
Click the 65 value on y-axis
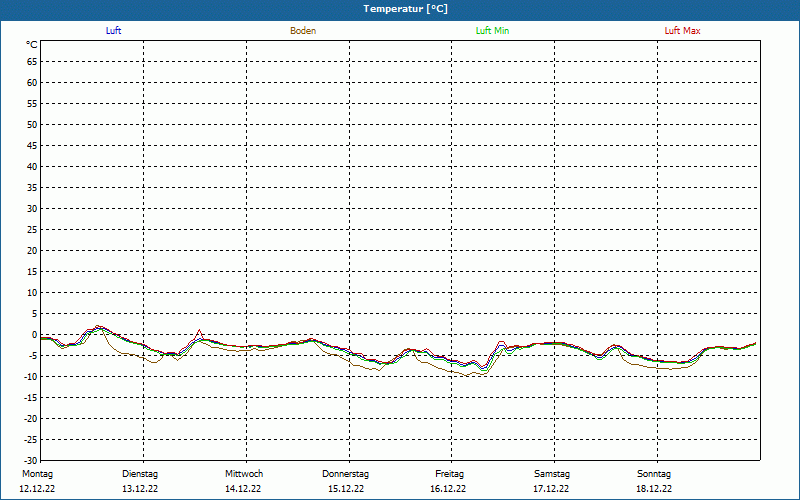(x=32, y=62)
